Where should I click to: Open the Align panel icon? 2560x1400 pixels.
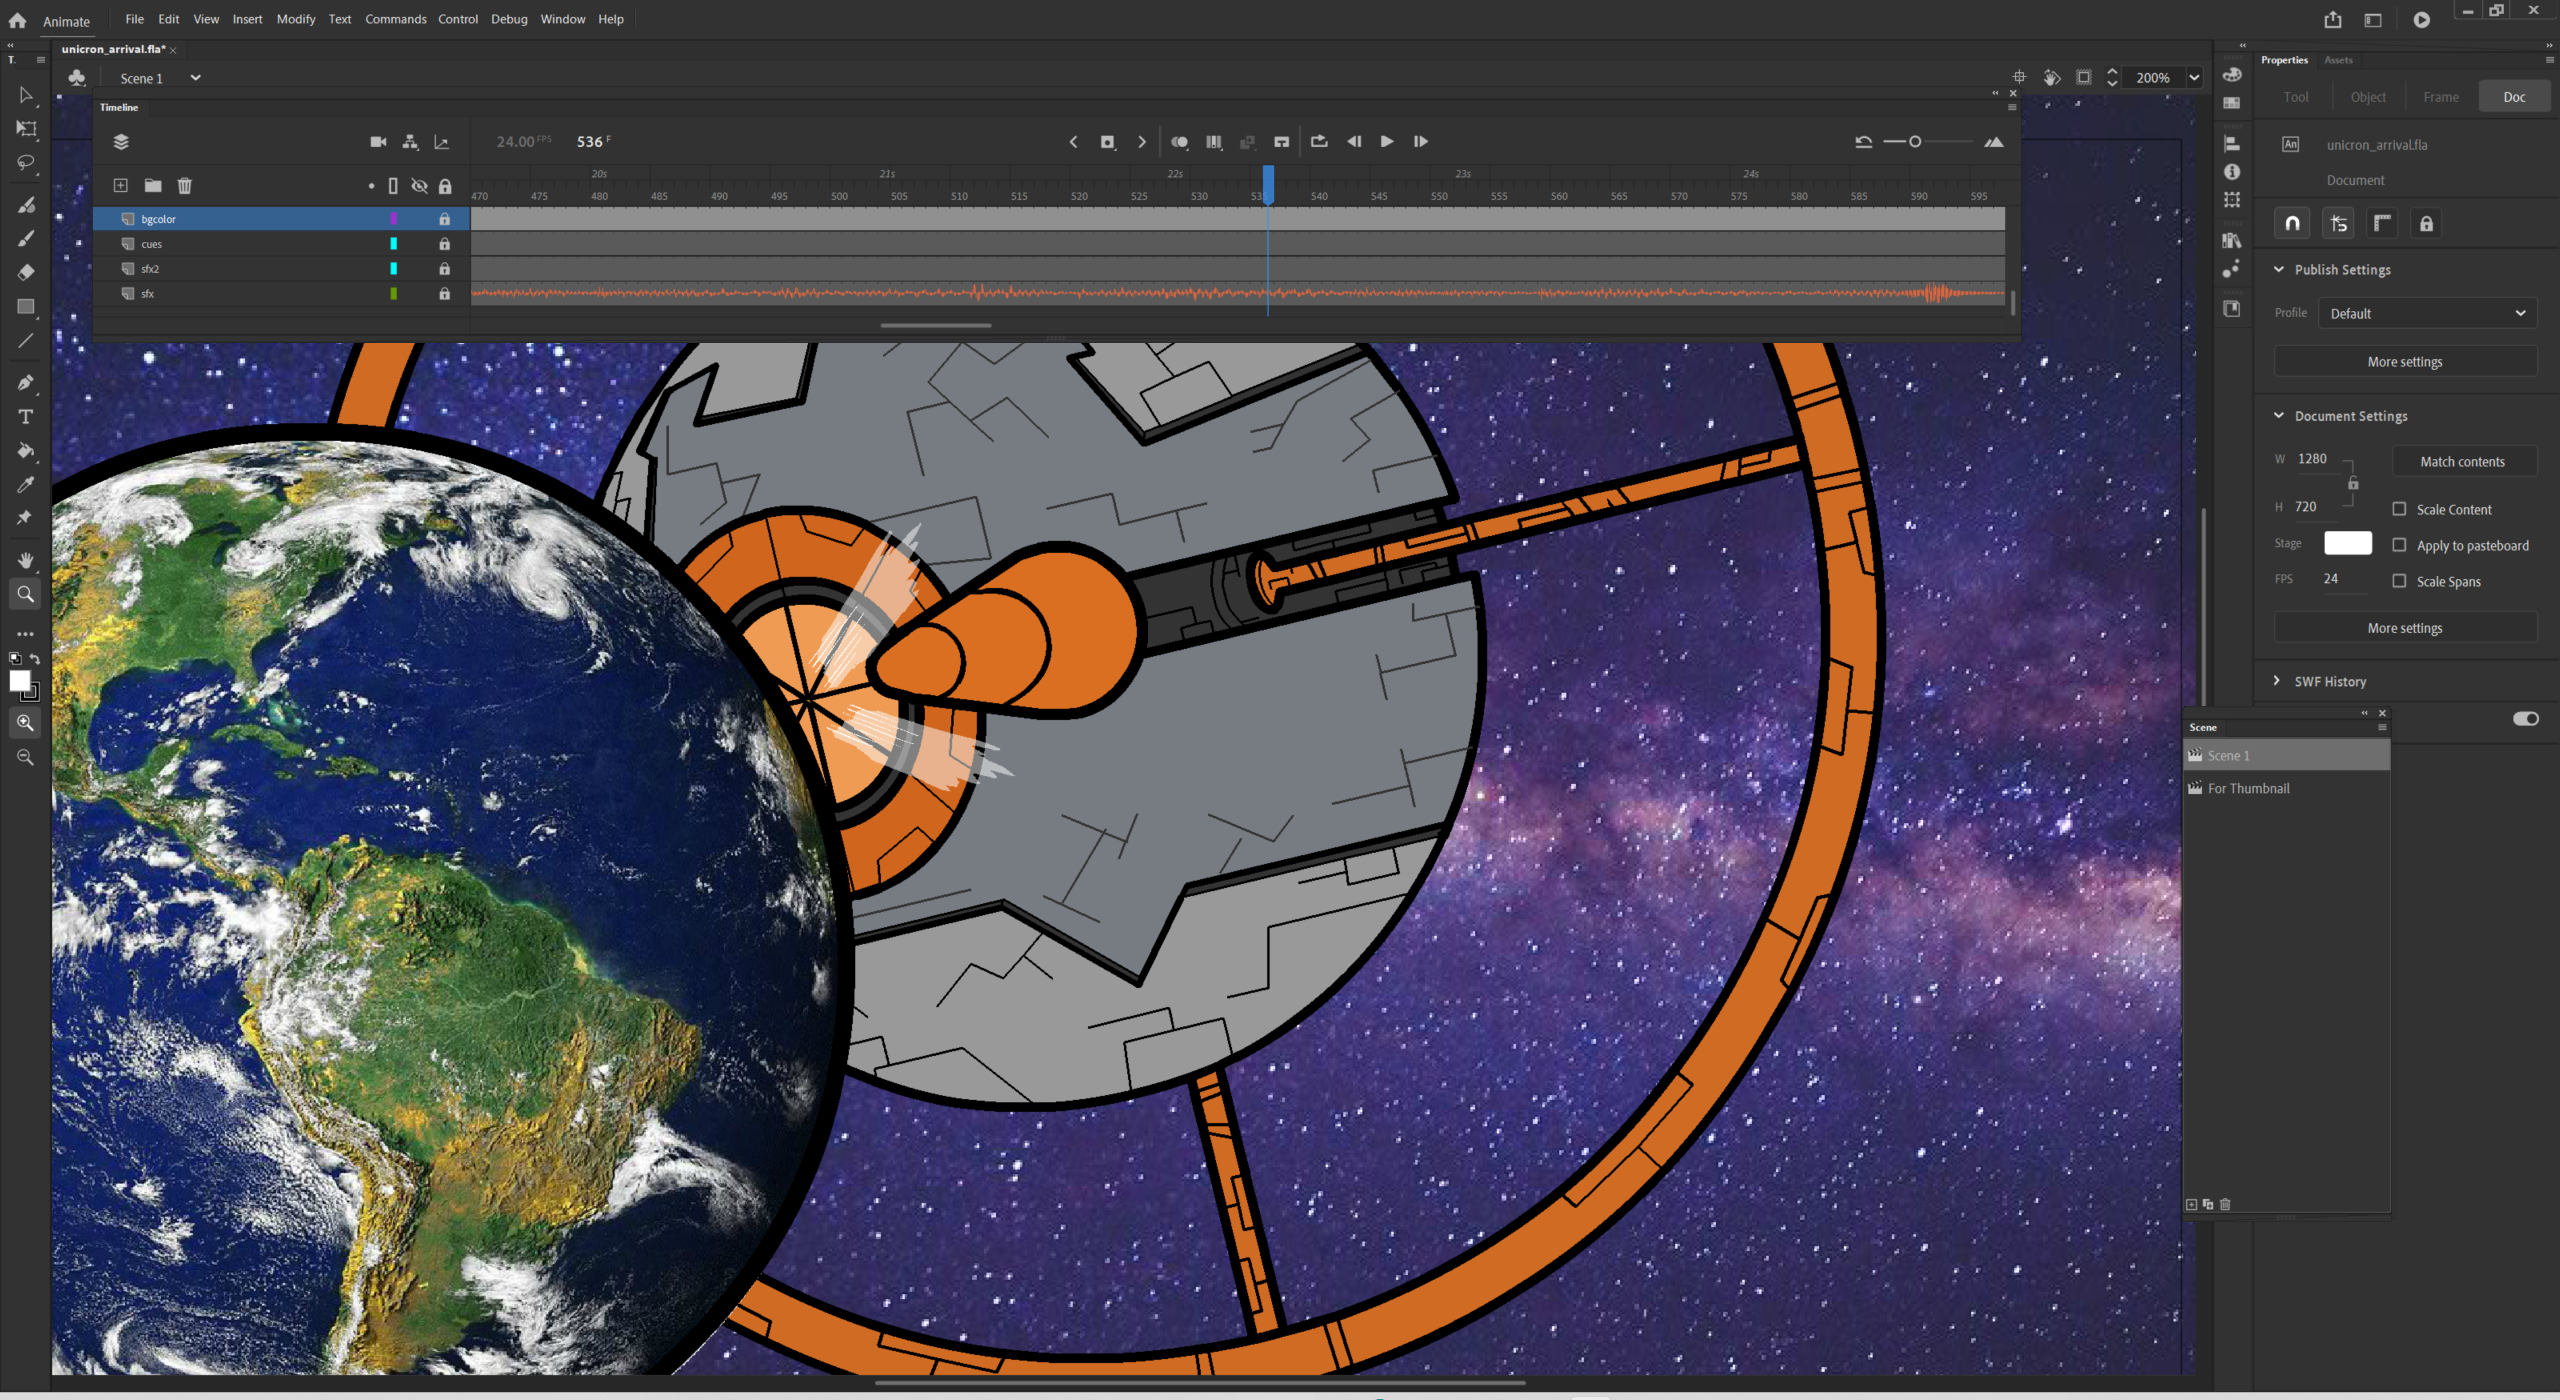(x=2232, y=144)
